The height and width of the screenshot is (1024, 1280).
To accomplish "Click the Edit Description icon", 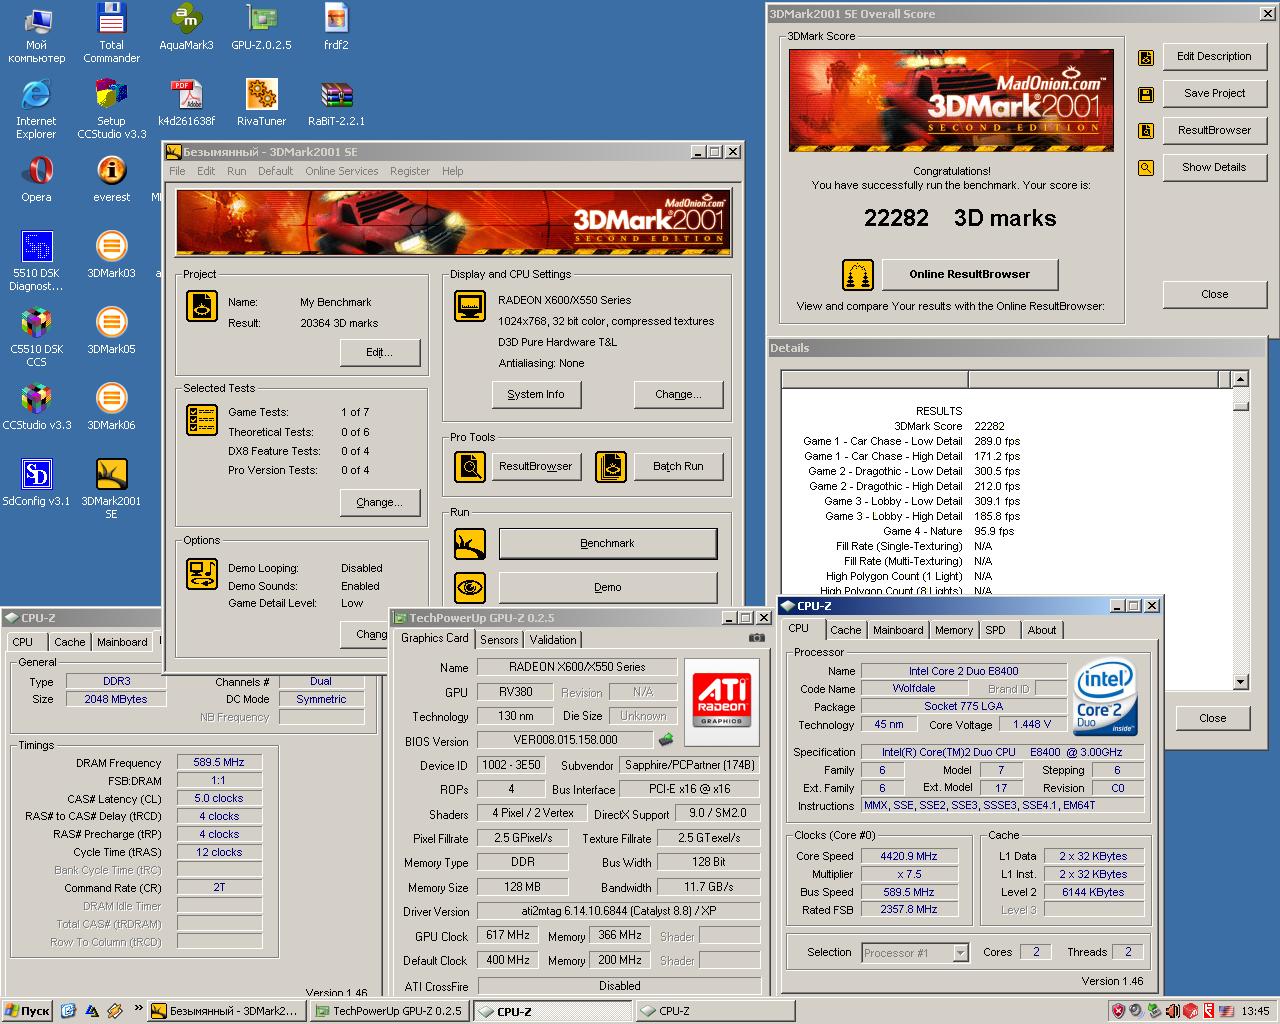I will (x=1146, y=57).
